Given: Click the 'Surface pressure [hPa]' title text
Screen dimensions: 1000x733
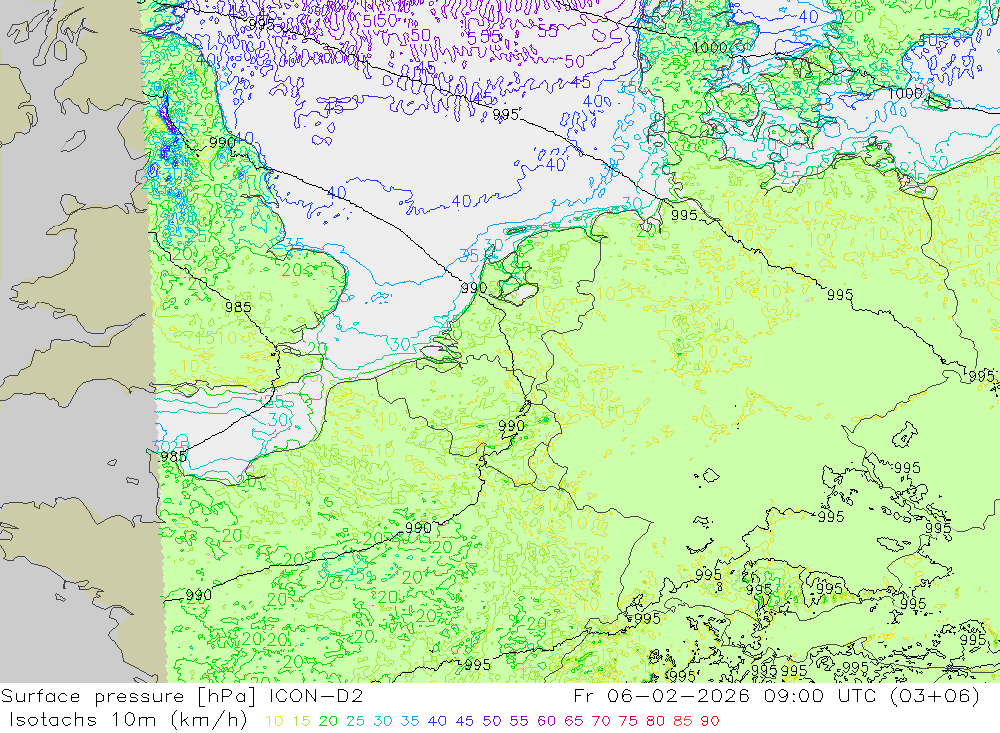Looking at the screenshot, I should tap(129, 696).
